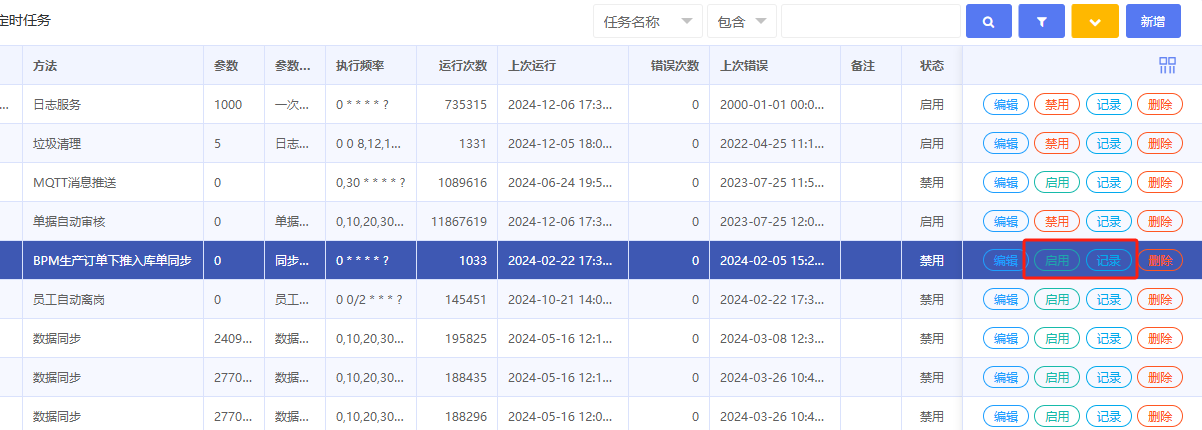
Task: View 记录 for the 垃圾清理 task
Action: point(1109,143)
